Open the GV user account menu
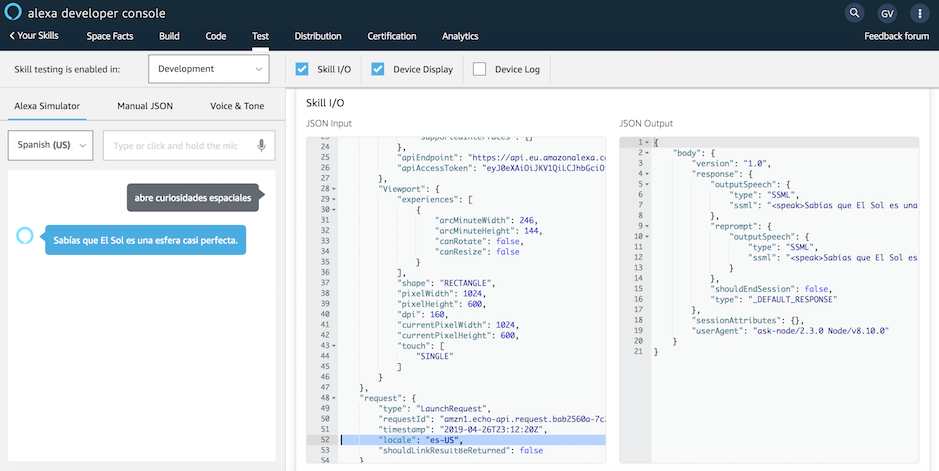939x471 pixels. coord(887,13)
